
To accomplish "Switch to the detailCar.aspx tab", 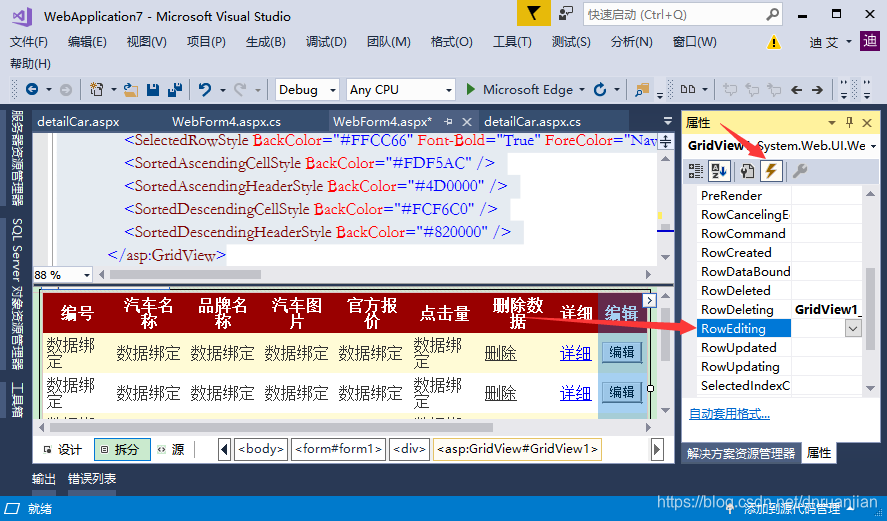I will coord(78,122).
